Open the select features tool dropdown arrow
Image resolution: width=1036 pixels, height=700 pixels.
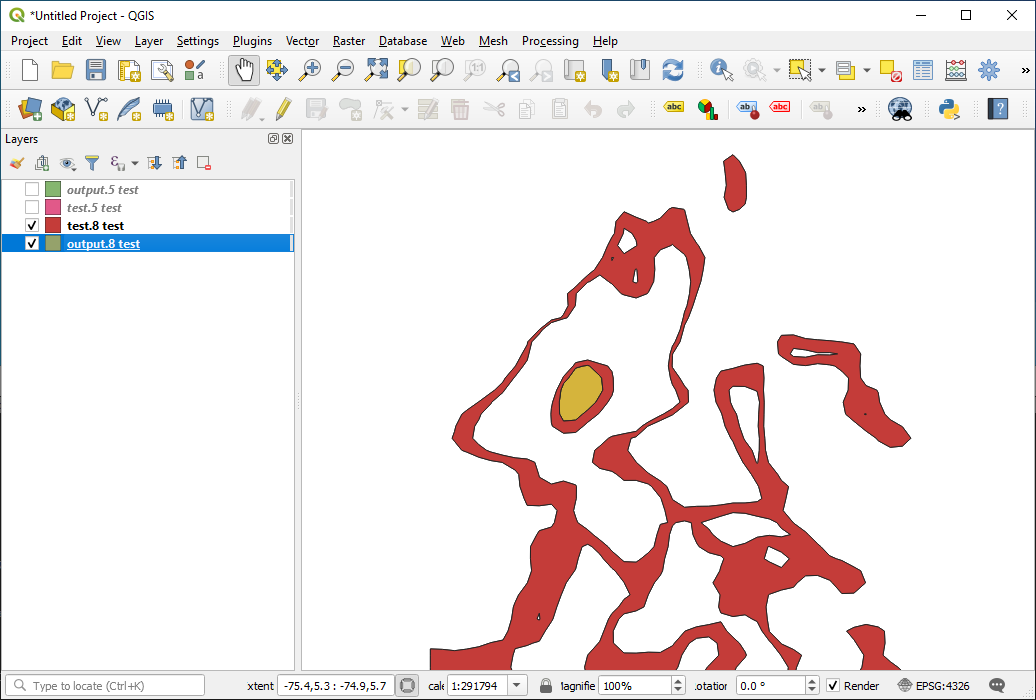point(821,70)
